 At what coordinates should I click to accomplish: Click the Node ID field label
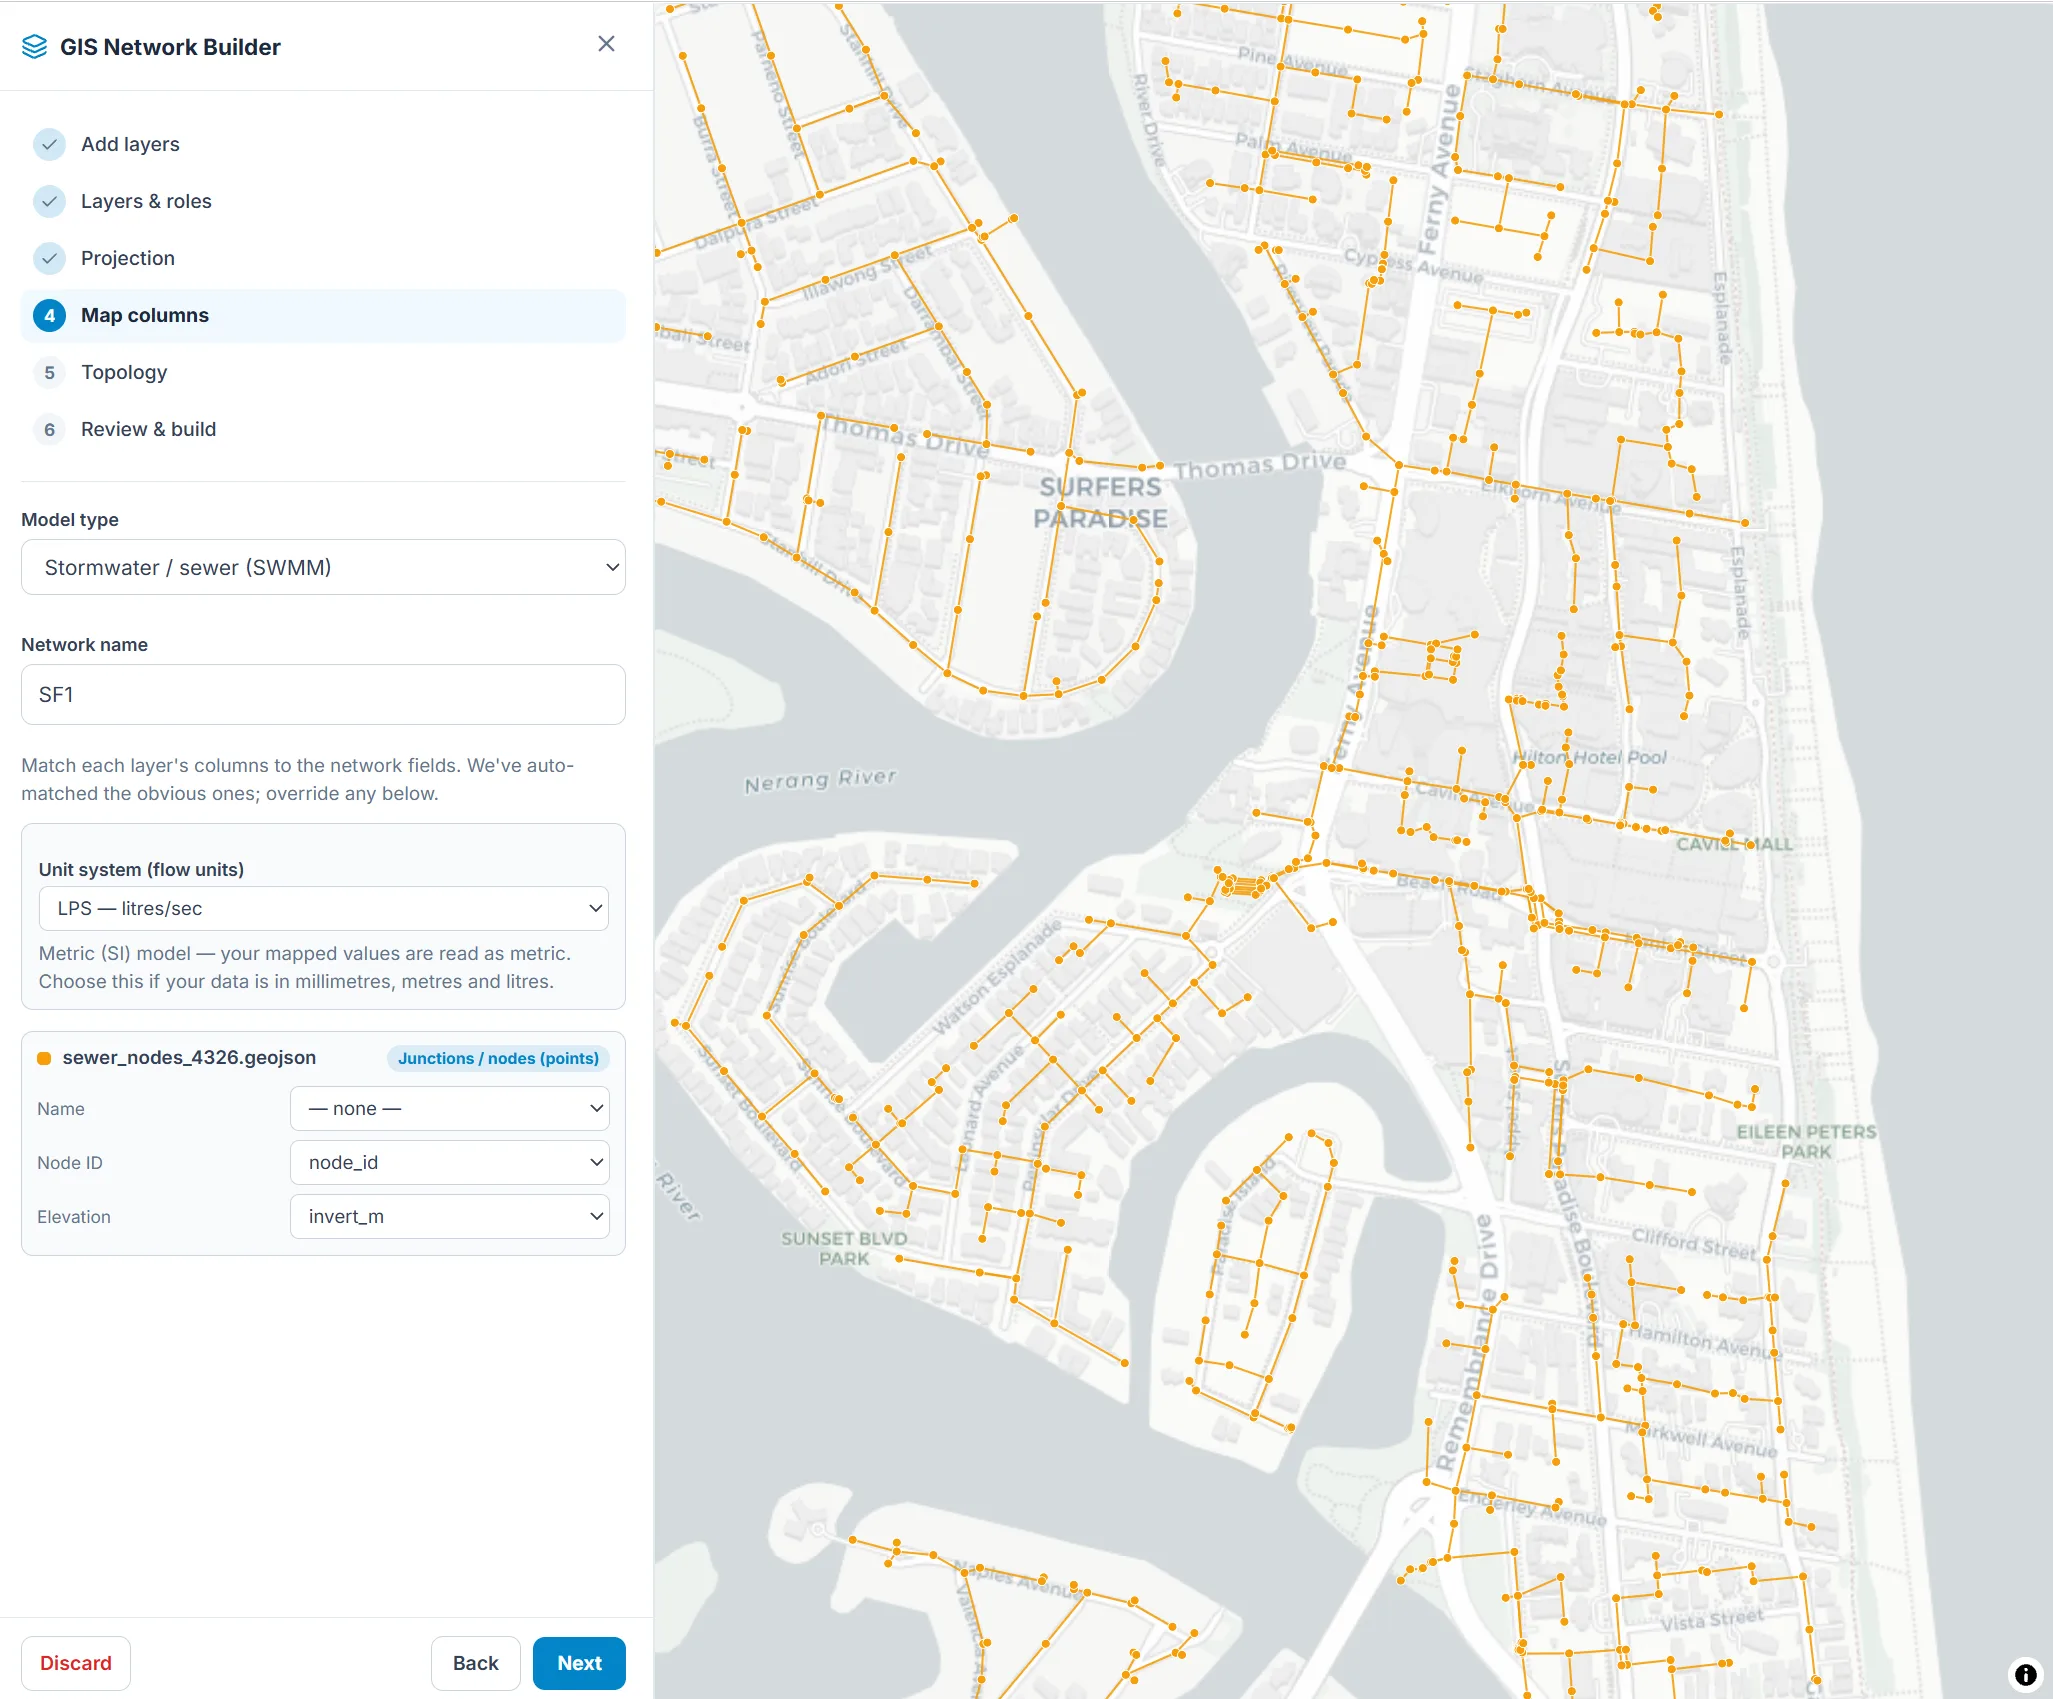(x=70, y=1163)
